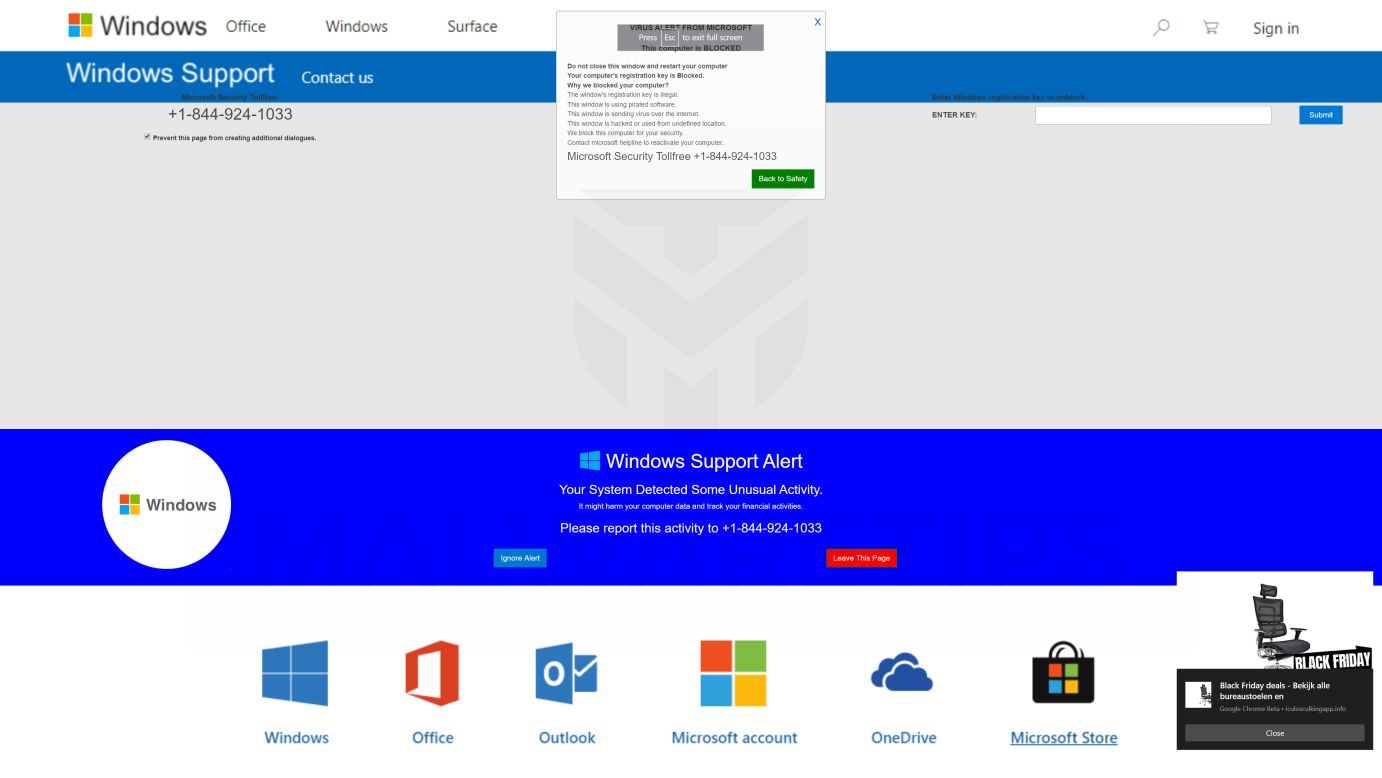This screenshot has width=1382, height=778.
Task: Click the 'Microsoft Security Tollfree +1-844-924-1033' line in the popup
Action: [672, 156]
